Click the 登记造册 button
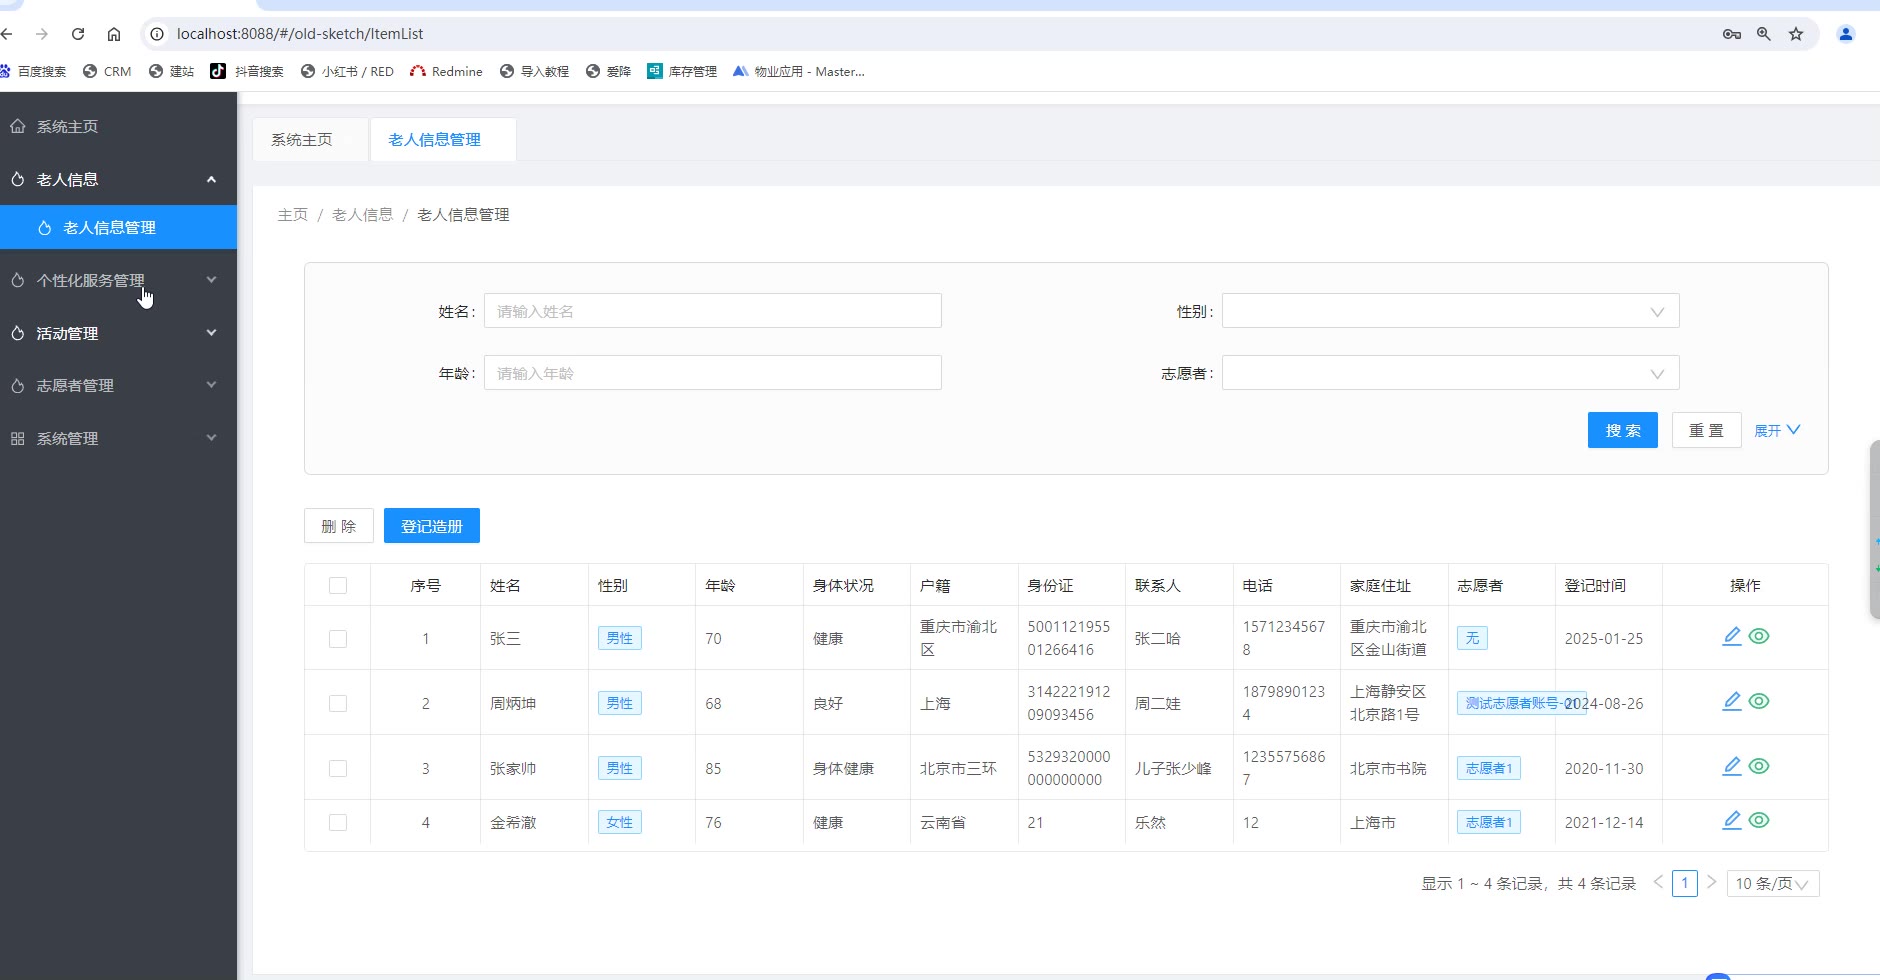Viewport: 1880px width, 980px height. pyautogui.click(x=431, y=526)
